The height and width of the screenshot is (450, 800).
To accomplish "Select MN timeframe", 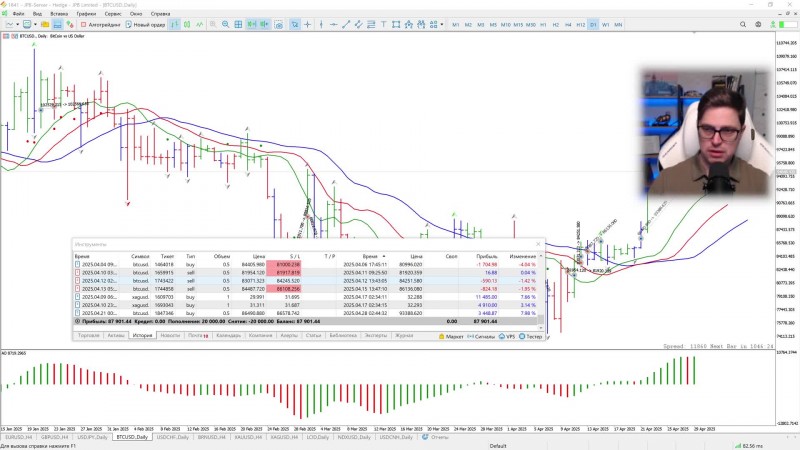I will pos(618,24).
